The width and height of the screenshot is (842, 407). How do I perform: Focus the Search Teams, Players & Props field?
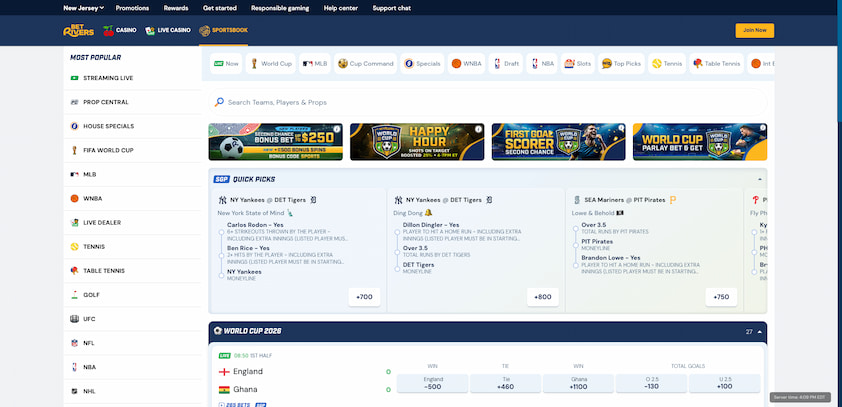point(488,102)
